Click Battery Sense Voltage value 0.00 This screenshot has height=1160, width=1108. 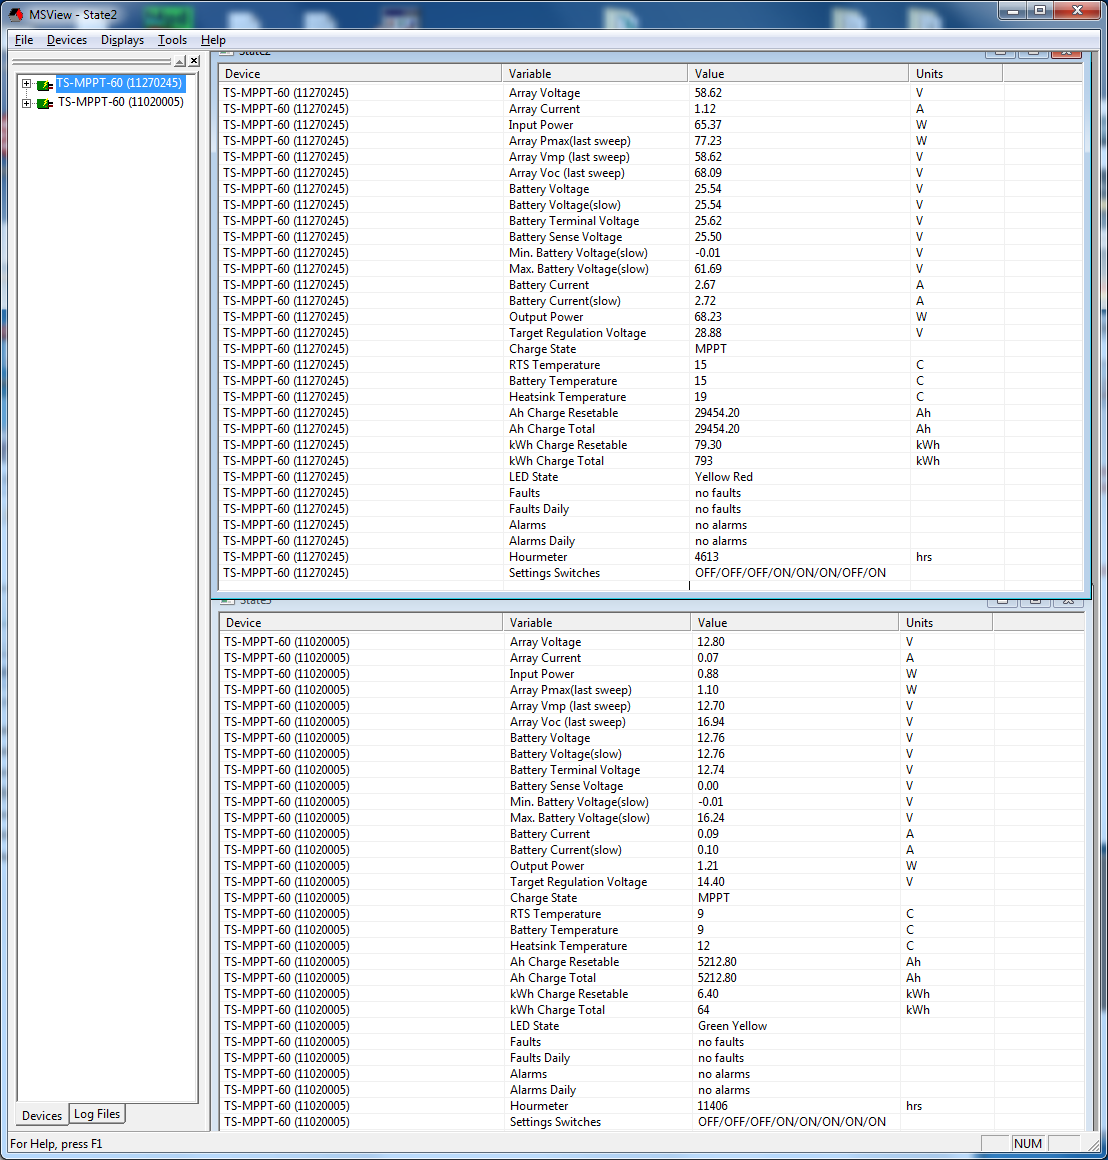coord(708,786)
